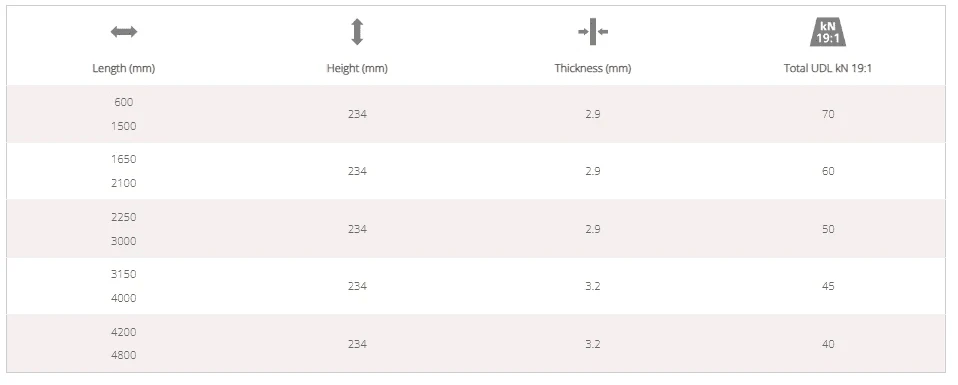This screenshot has height=385, width=958.
Task: Click the UDL value 40
Action: tap(828, 344)
